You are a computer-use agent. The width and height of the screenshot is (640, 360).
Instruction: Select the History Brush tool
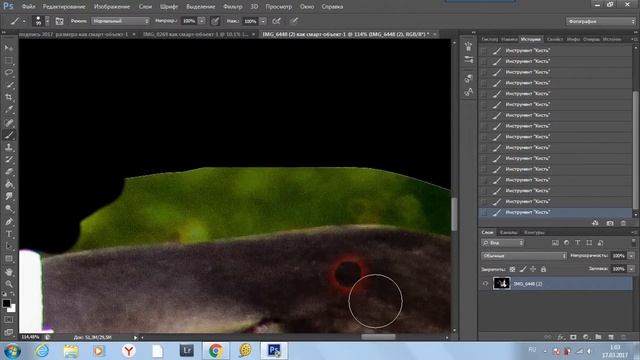(x=9, y=160)
